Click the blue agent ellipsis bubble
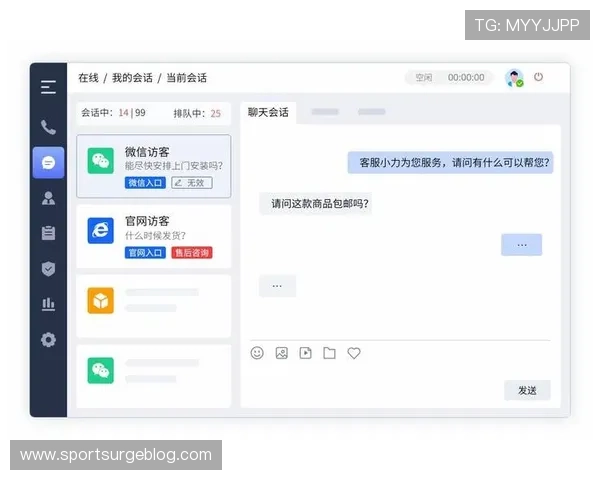 click(522, 245)
